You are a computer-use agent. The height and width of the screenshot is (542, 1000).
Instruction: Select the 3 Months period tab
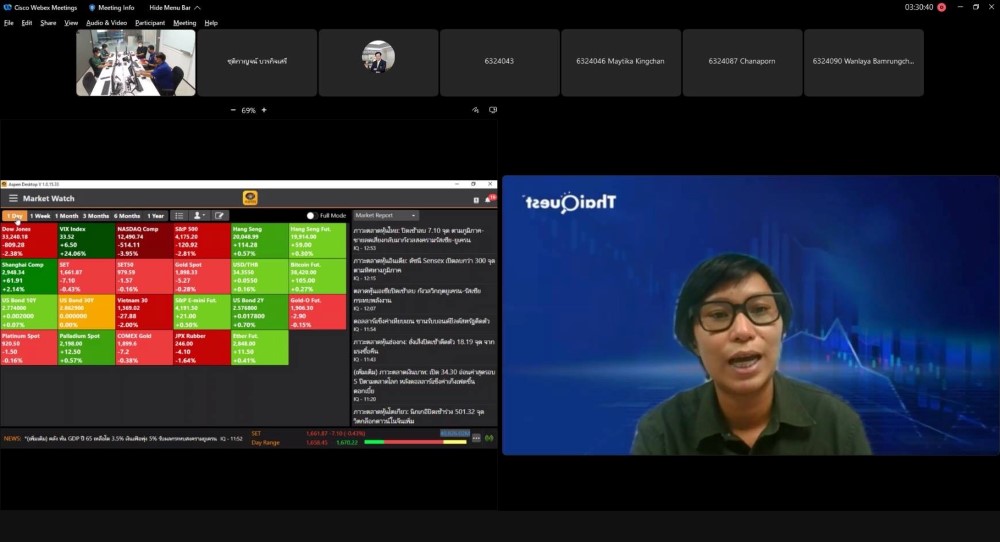[x=96, y=216]
